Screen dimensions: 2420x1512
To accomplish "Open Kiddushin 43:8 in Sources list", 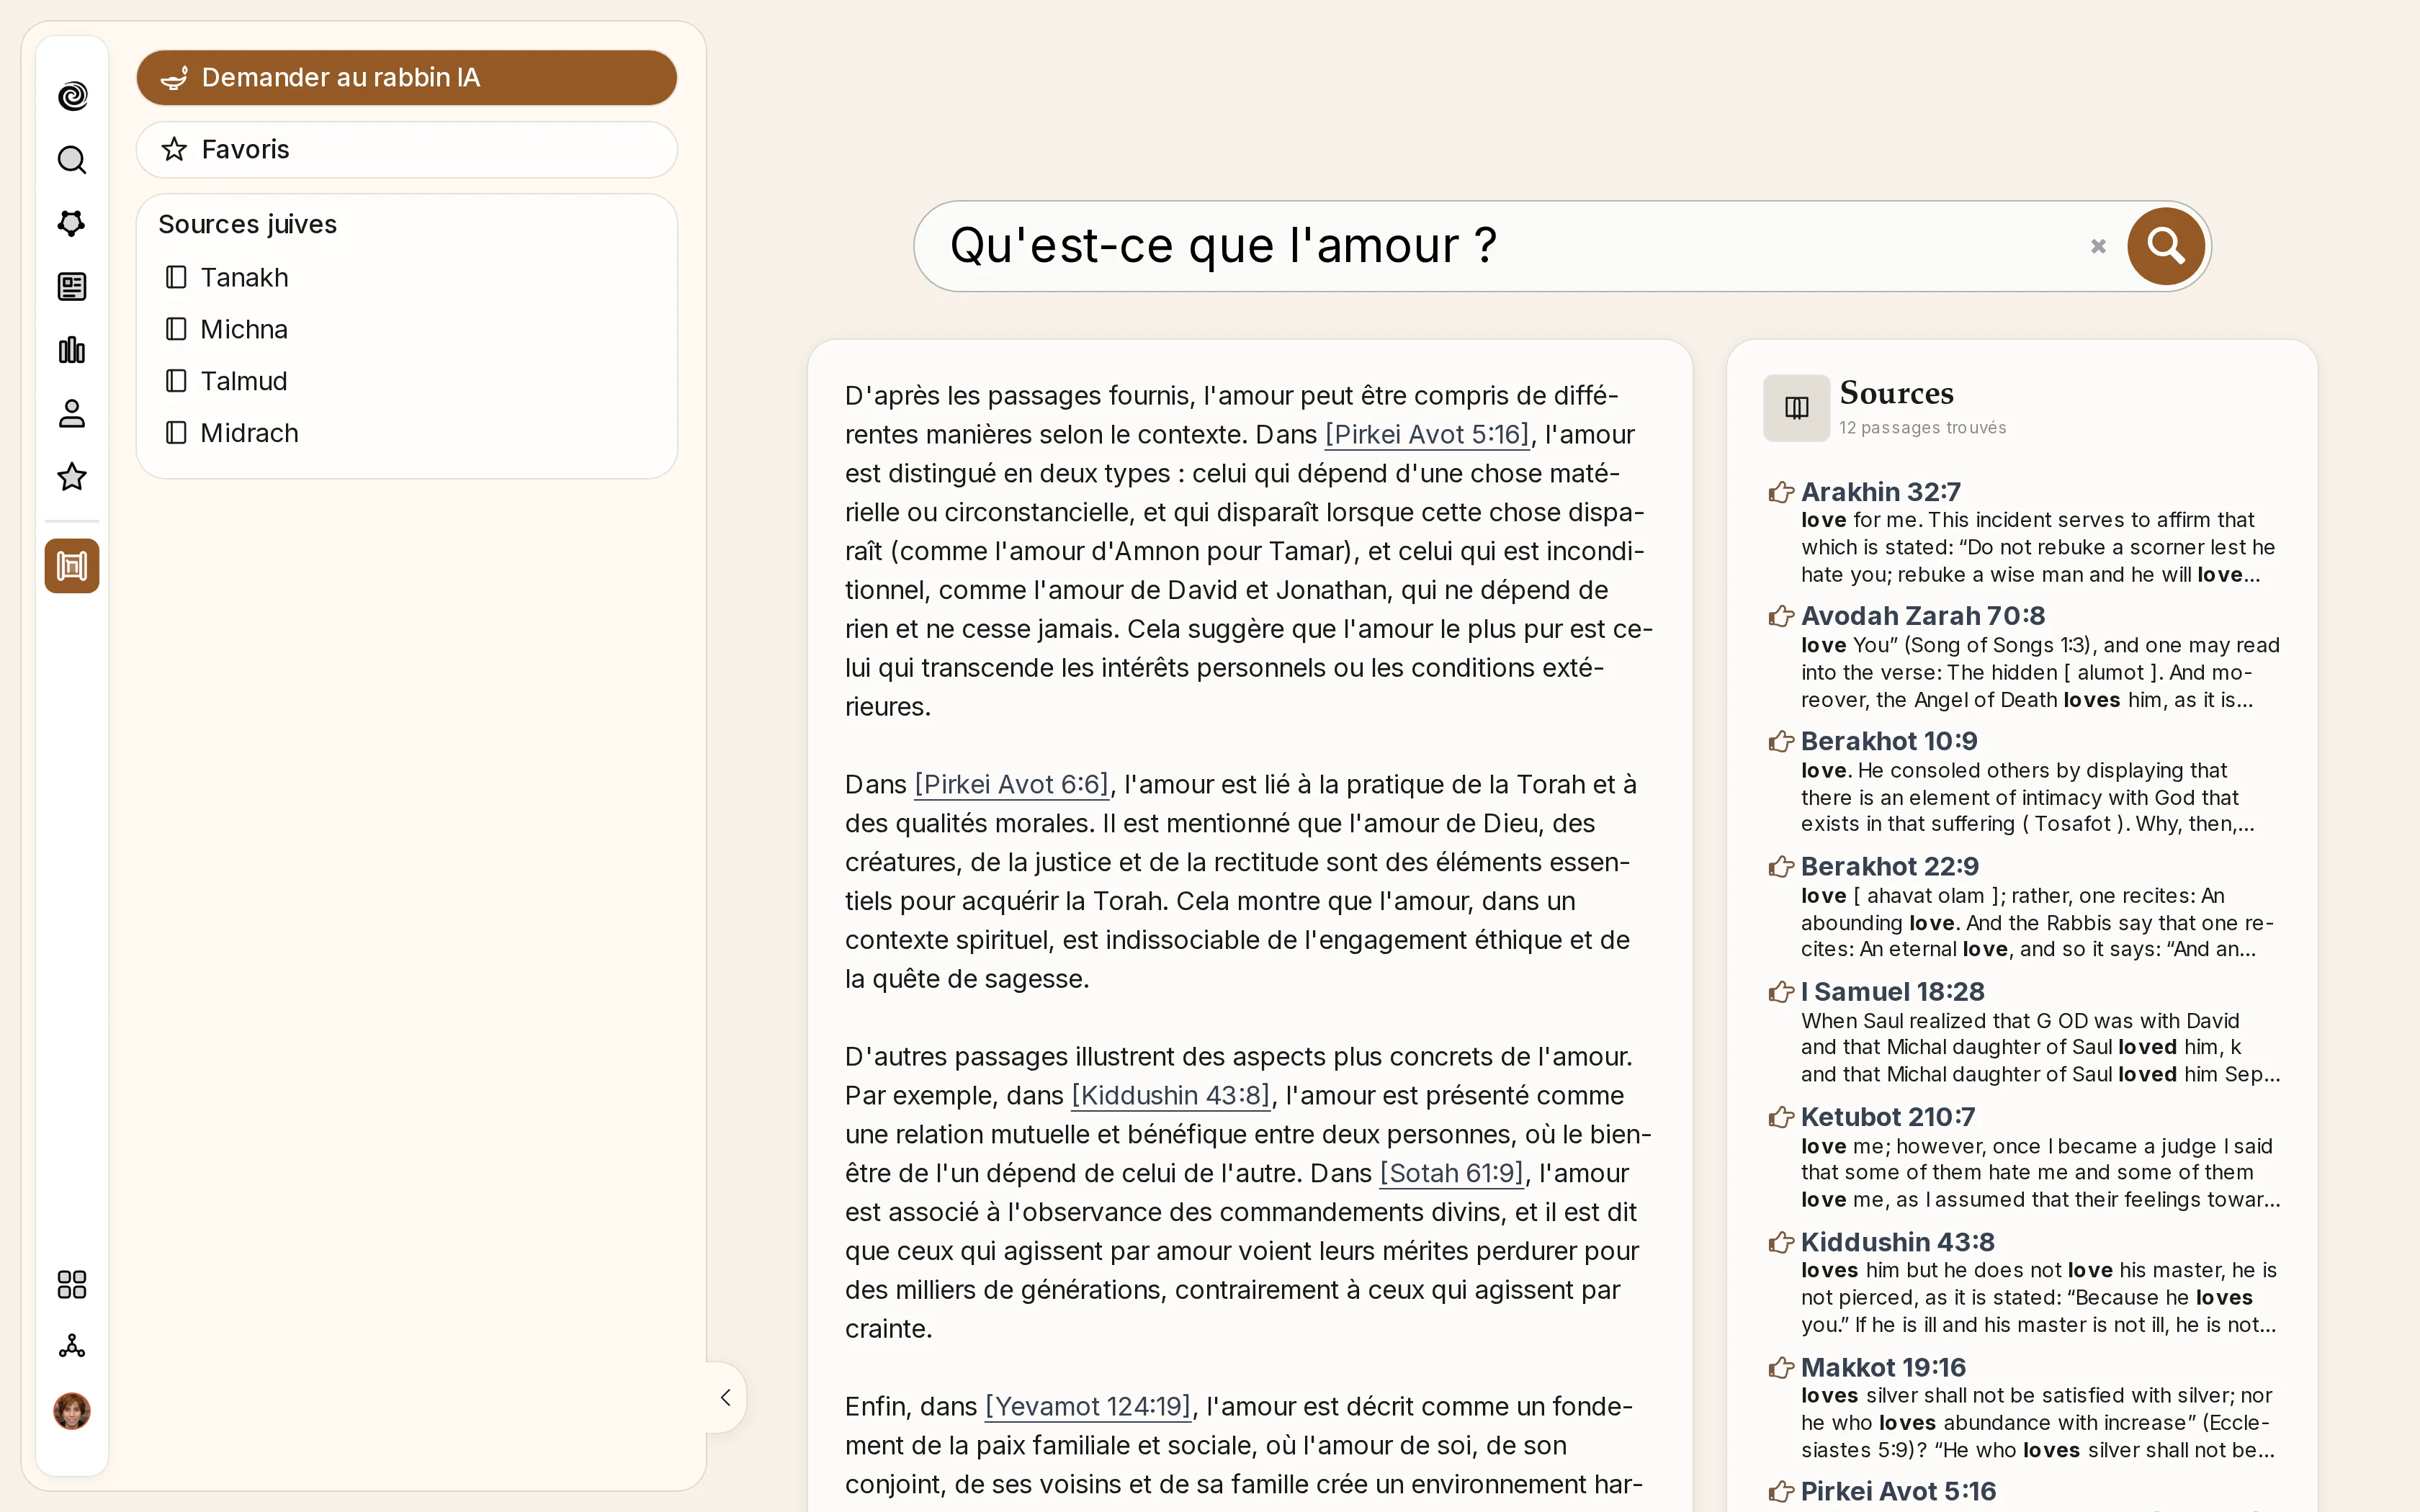I will (1898, 1242).
